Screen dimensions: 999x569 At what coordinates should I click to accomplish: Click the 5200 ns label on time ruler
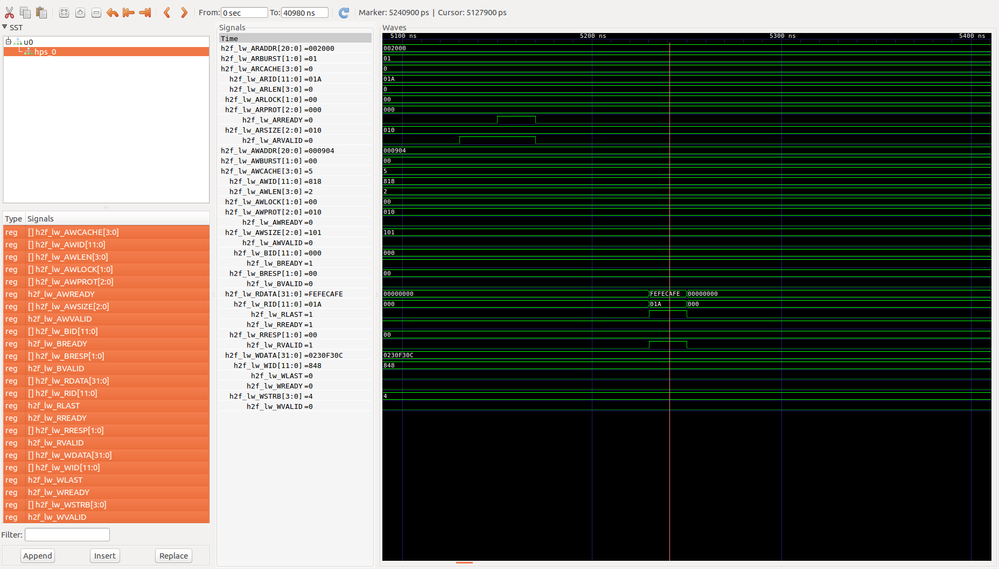click(593, 36)
